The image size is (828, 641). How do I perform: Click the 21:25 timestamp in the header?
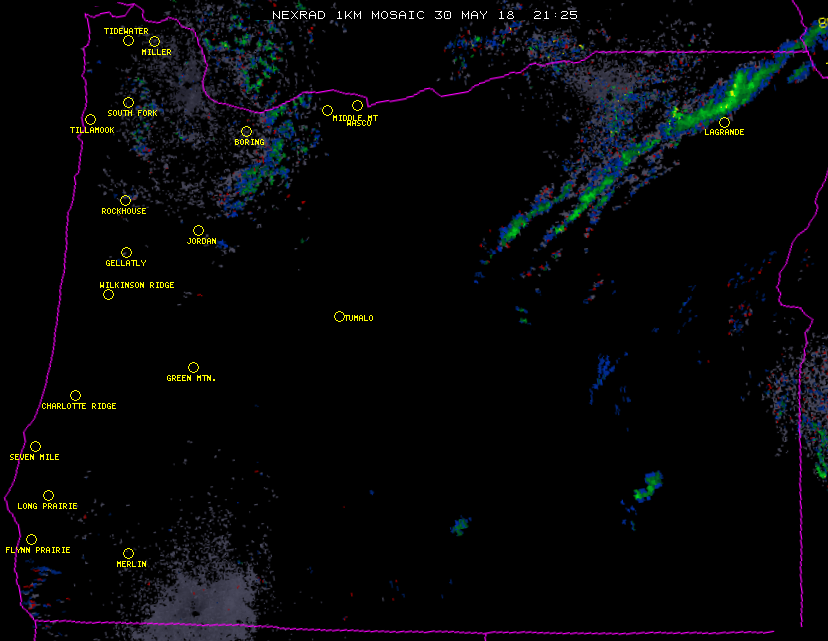[555, 15]
